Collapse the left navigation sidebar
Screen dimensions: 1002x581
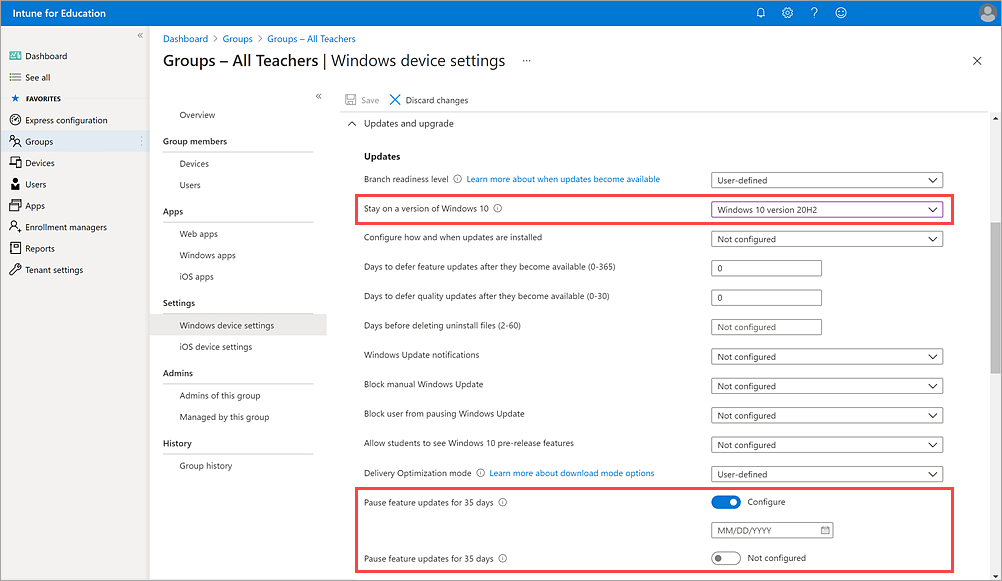tap(140, 36)
